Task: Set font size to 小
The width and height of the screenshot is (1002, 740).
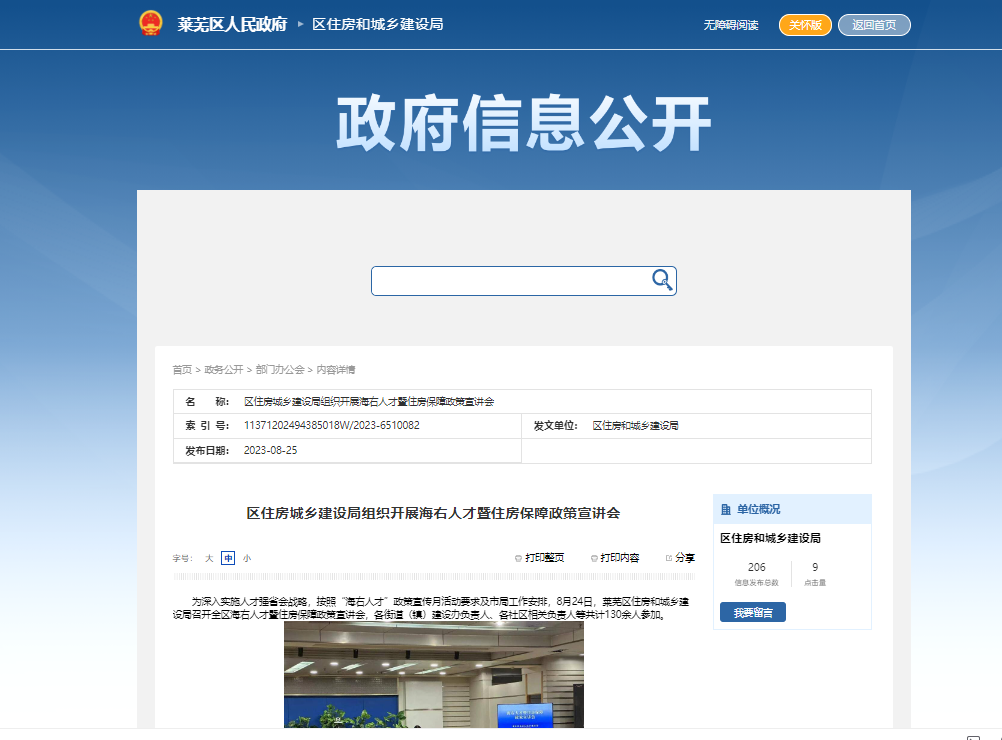Action: click(x=247, y=558)
